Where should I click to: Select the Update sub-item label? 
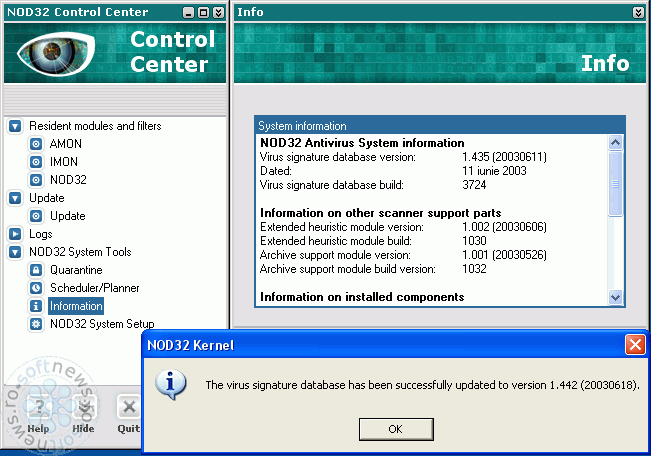[x=68, y=216]
